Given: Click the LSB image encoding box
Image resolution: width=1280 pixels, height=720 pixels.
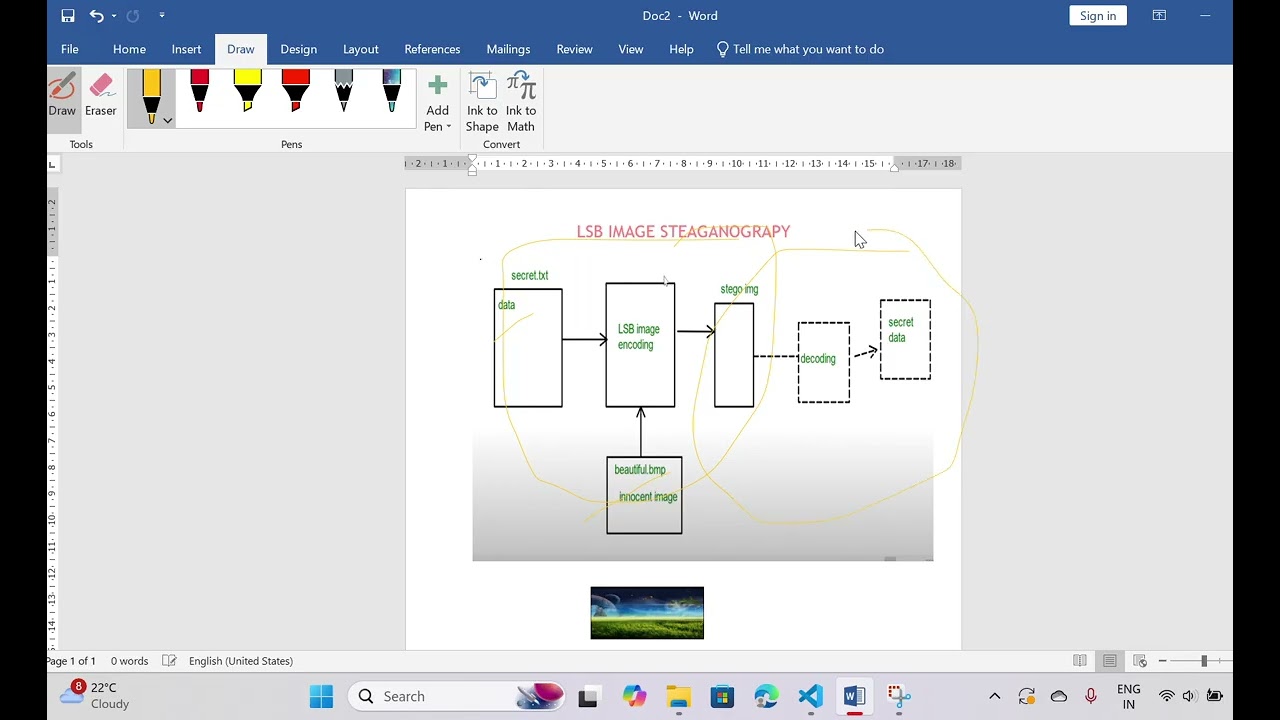Looking at the screenshot, I should tap(640, 345).
